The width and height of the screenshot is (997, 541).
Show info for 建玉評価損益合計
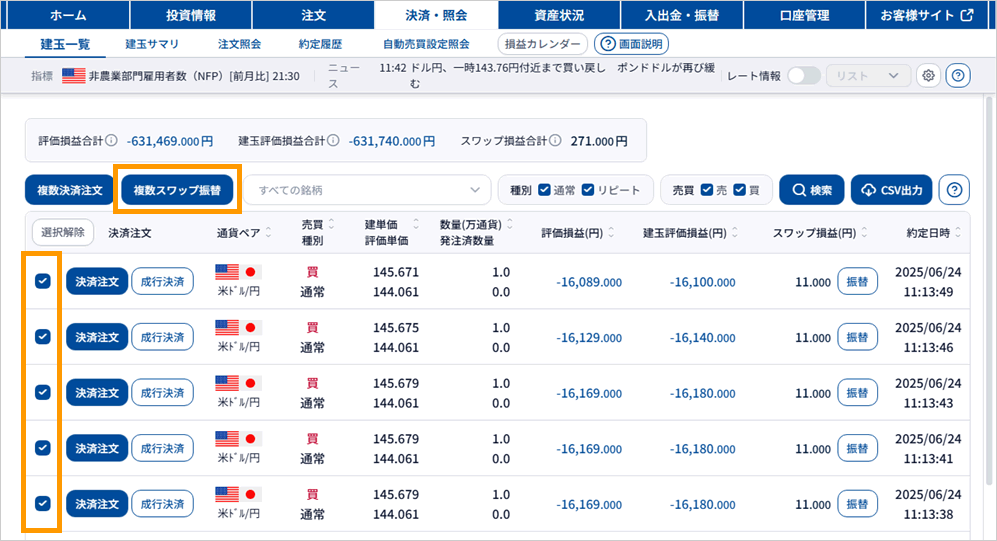point(333,140)
